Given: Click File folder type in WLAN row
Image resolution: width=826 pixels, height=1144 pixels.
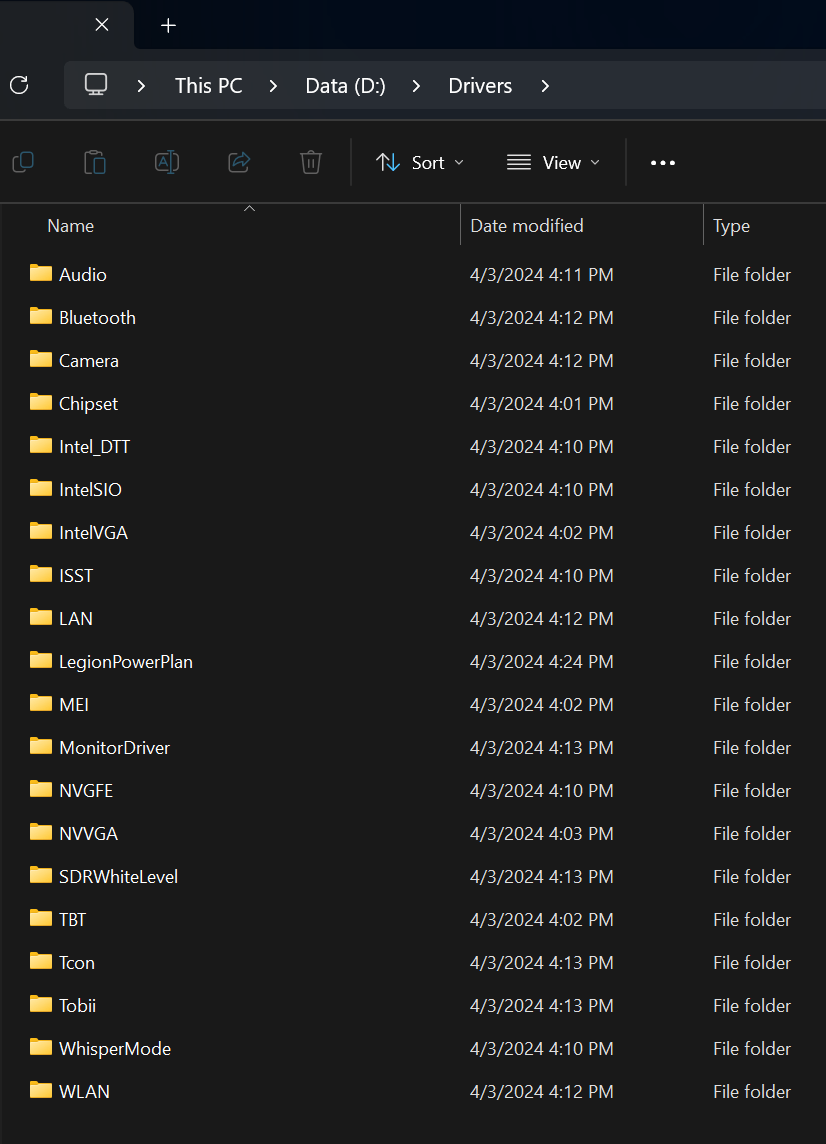Looking at the screenshot, I should click(752, 1092).
